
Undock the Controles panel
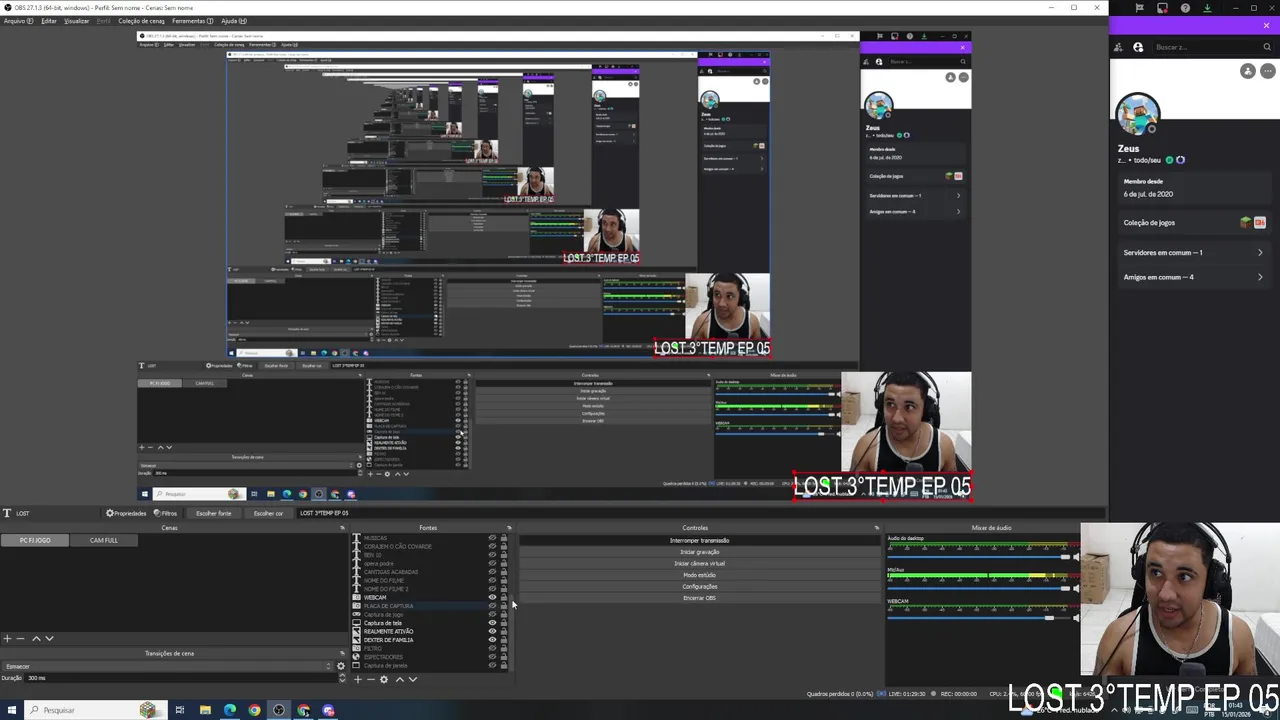point(877,528)
